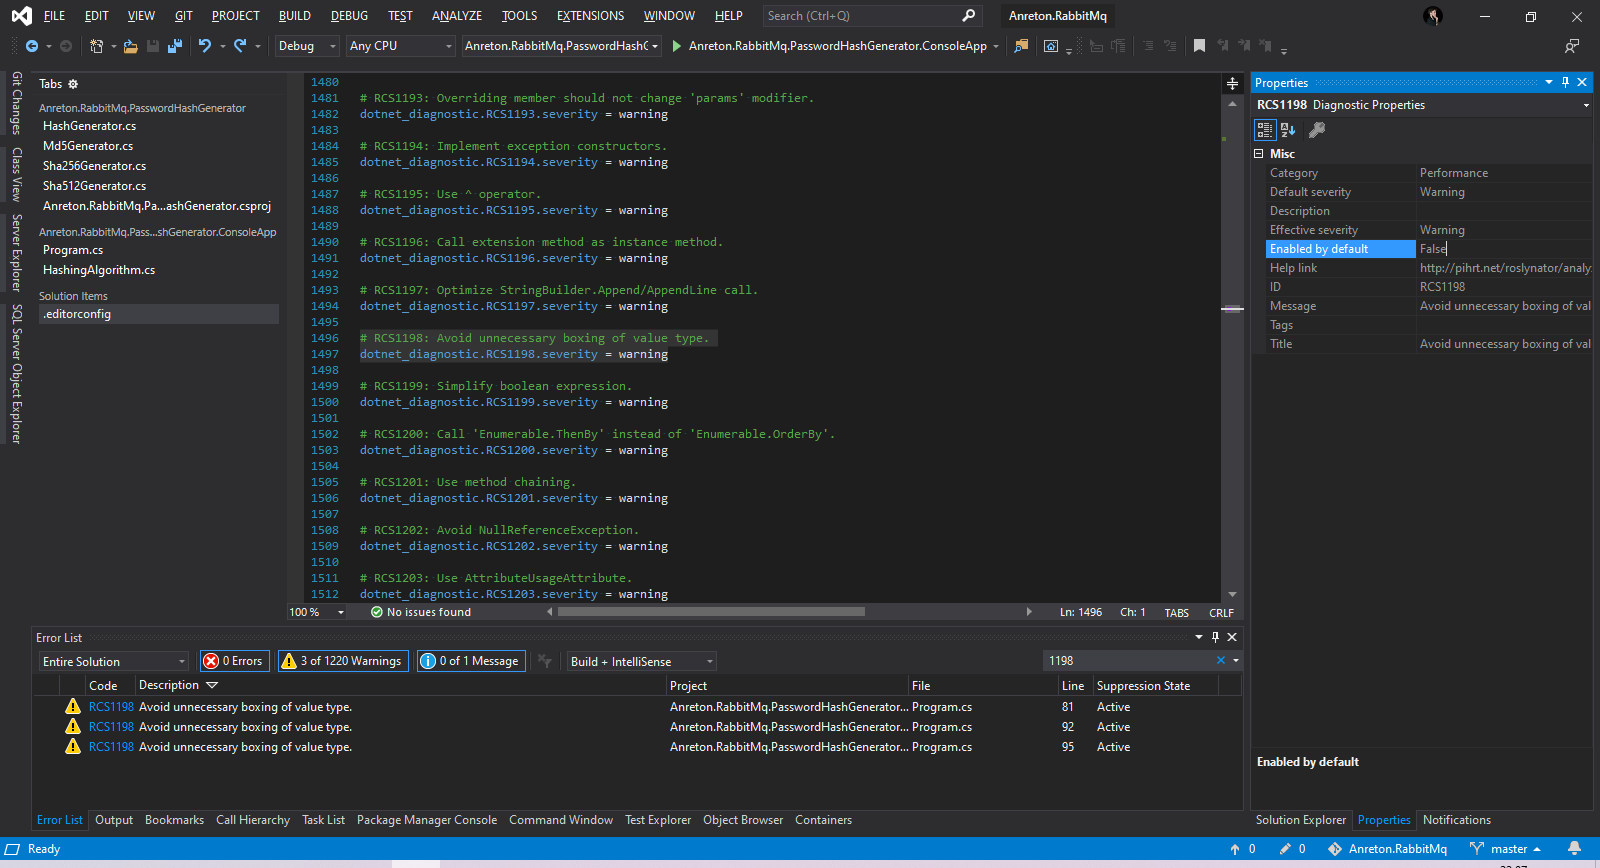The height and width of the screenshot is (868, 1600).
Task: Toggle the 3 of 1220 Warnings filter
Action: click(342, 661)
